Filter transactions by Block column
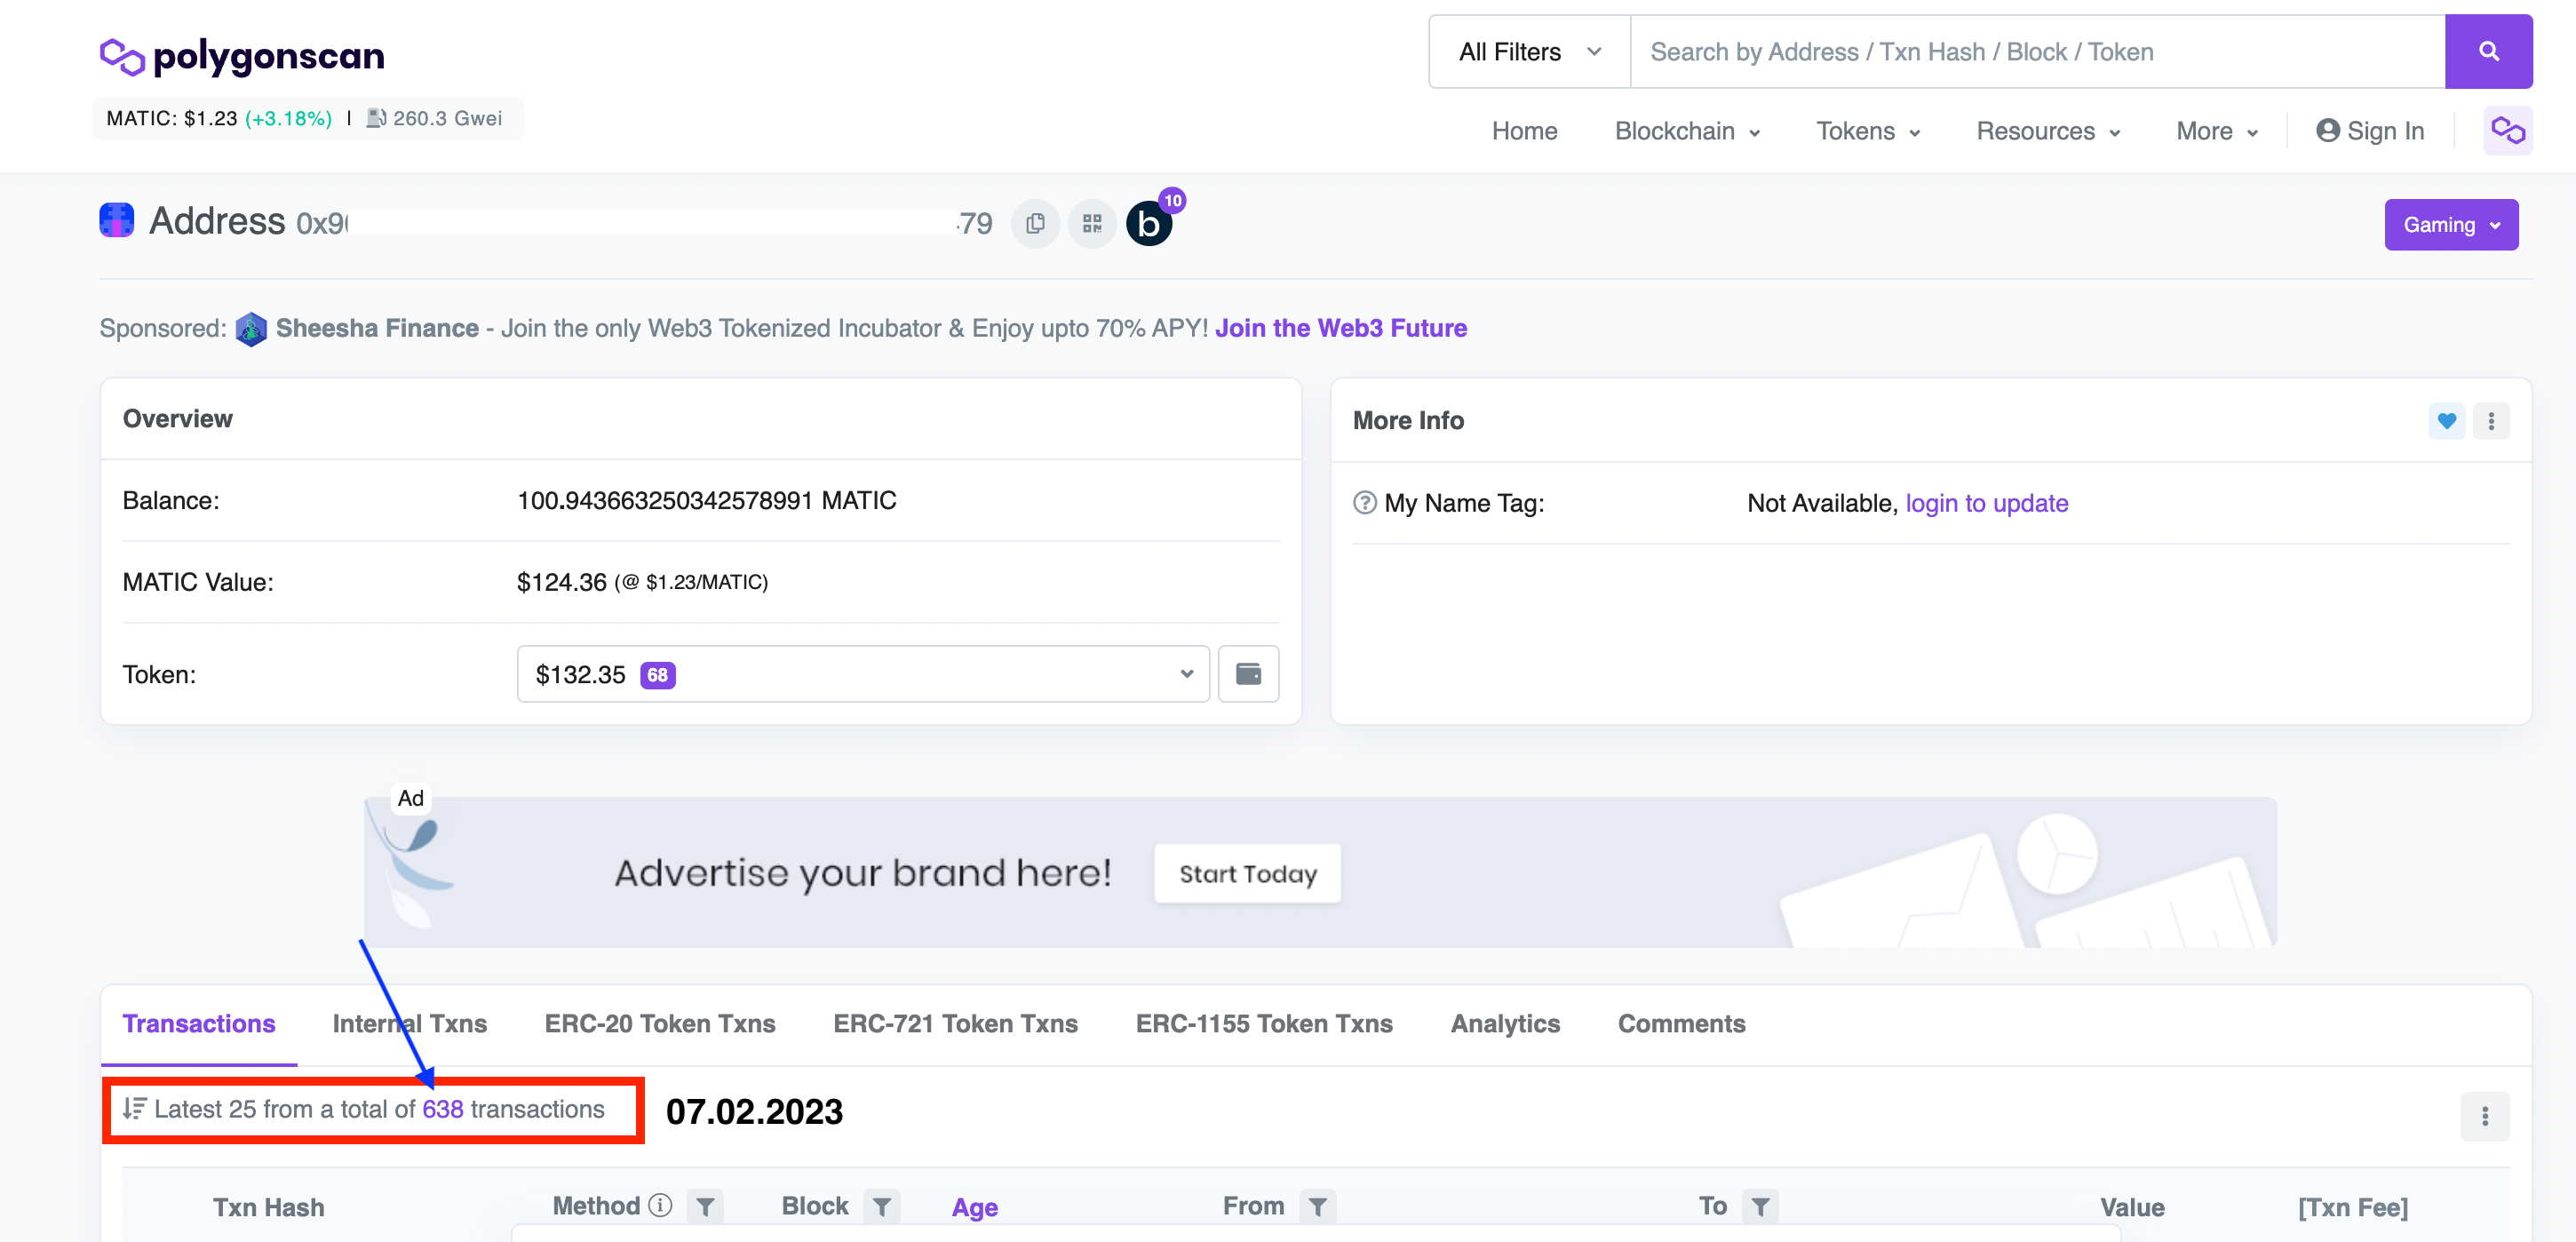The height and width of the screenshot is (1242, 2576). coord(881,1207)
